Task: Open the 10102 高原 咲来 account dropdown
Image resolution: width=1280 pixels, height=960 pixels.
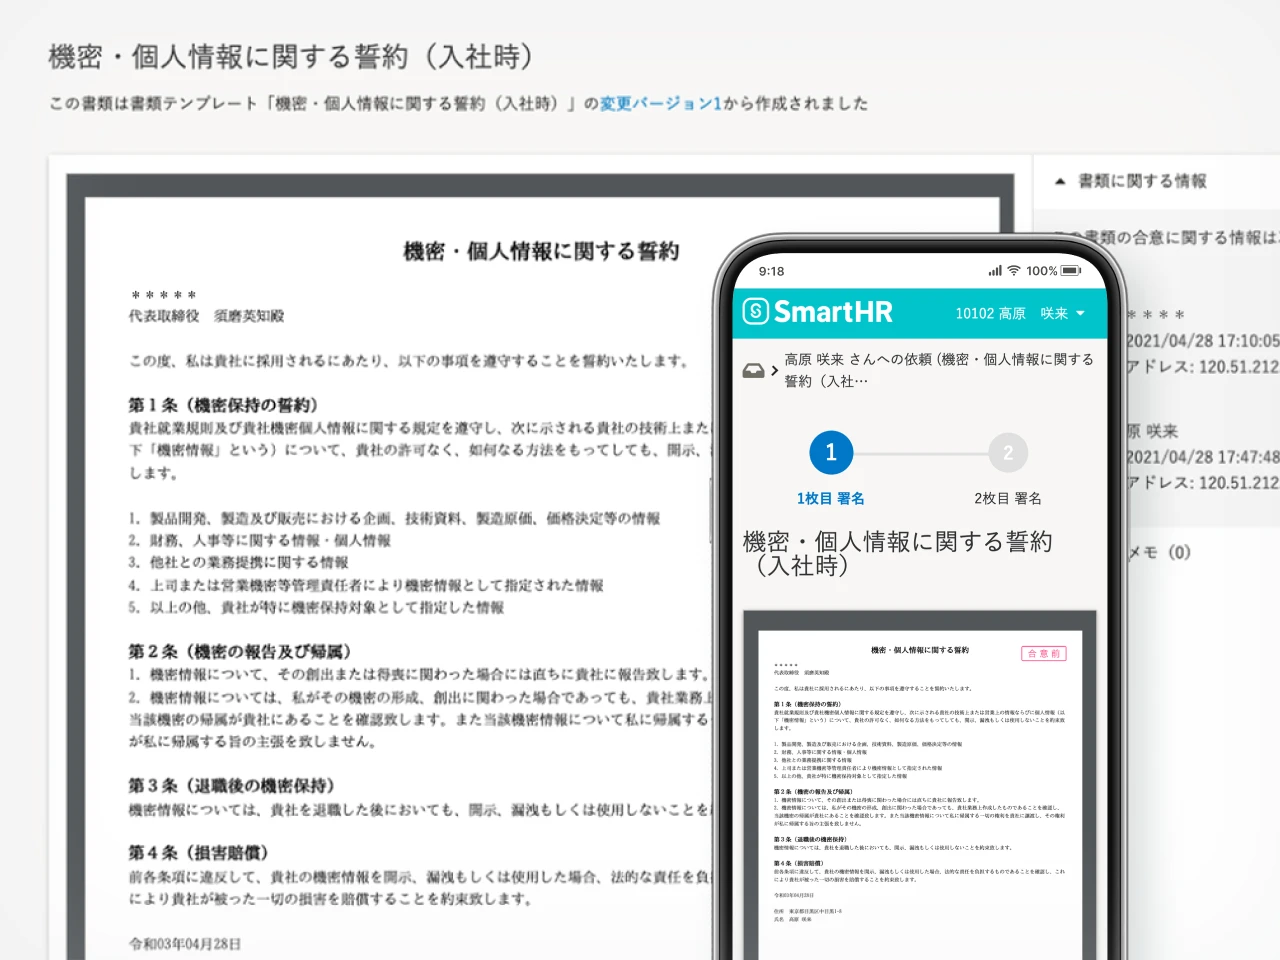Action: [1020, 313]
